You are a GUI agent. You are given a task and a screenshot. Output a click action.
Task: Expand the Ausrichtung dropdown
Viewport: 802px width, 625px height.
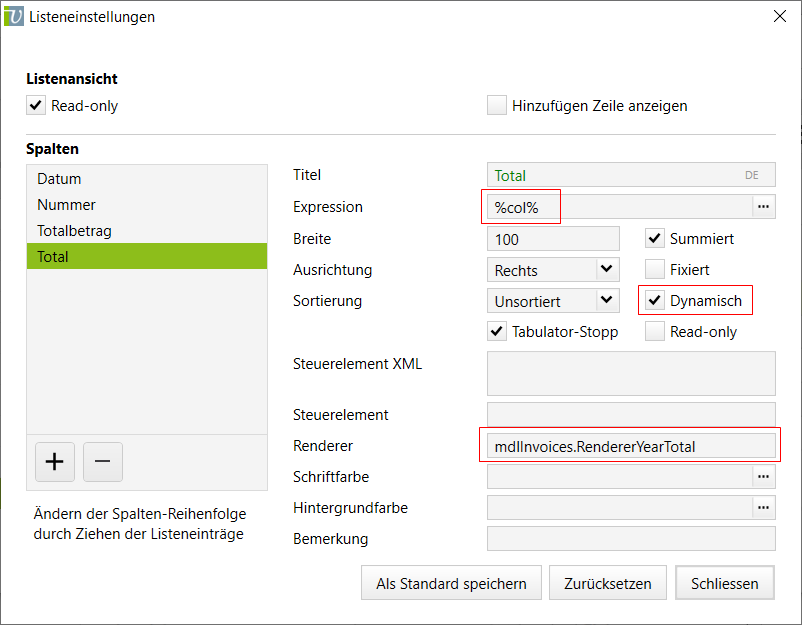[606, 269]
